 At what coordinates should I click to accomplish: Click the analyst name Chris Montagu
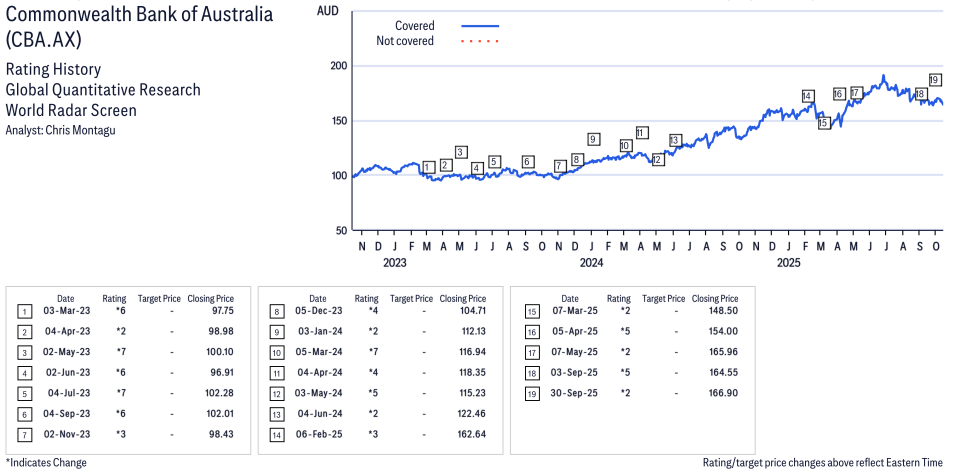coord(86,131)
